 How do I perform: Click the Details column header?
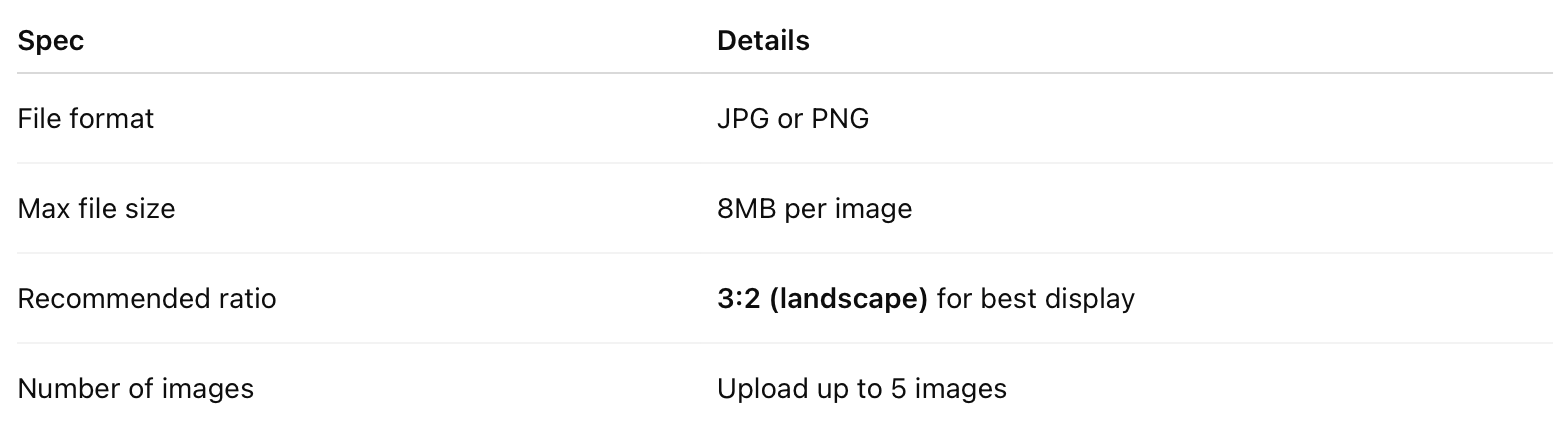[763, 41]
